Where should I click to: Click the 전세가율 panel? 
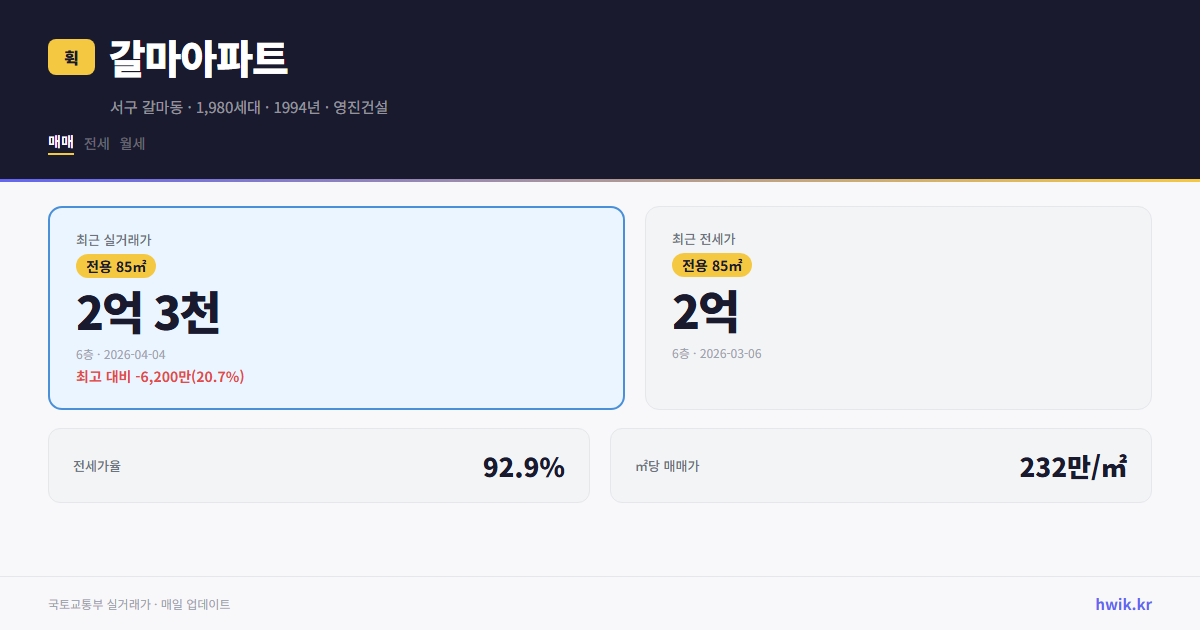[318, 465]
